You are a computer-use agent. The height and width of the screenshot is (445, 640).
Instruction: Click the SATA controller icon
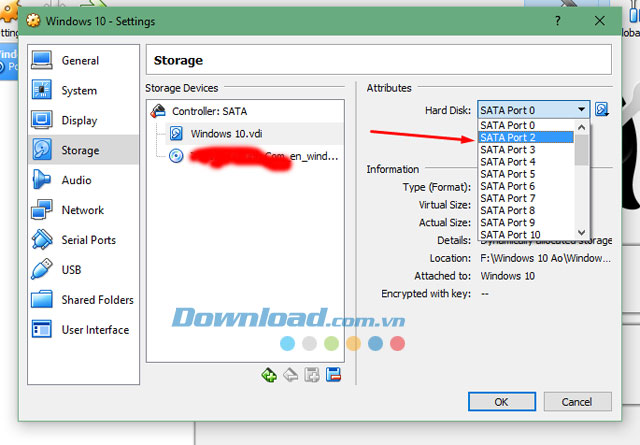point(158,111)
